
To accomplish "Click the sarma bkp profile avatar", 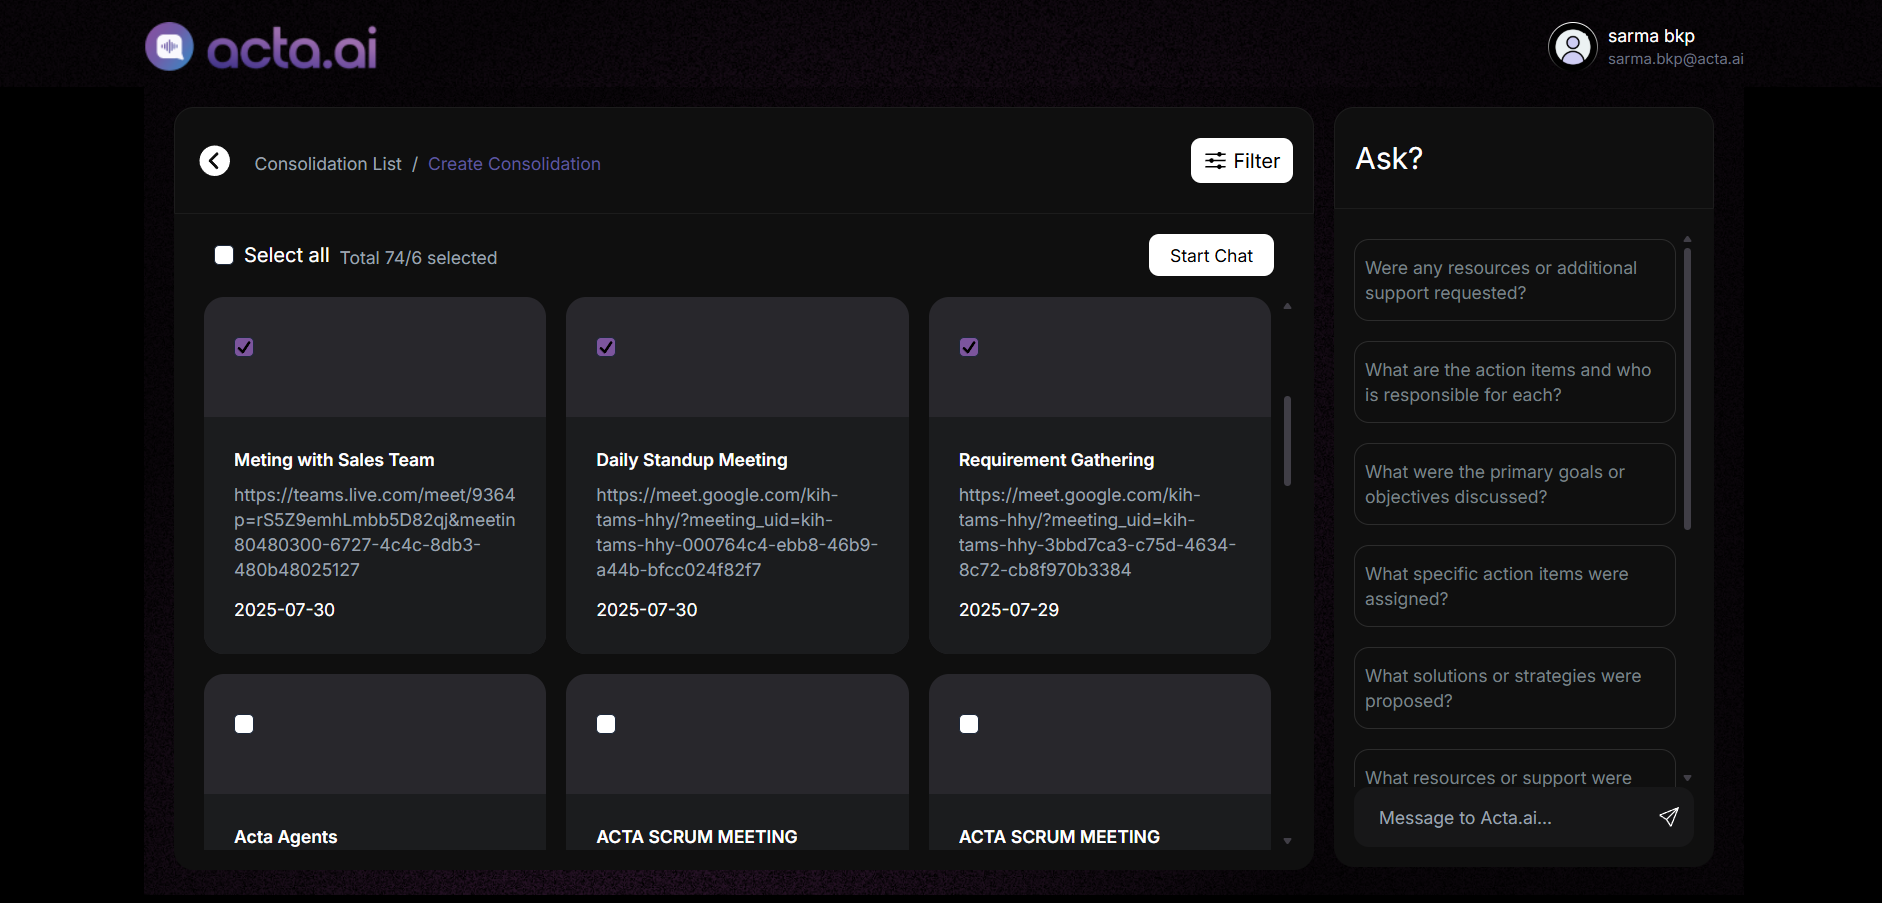I will 1571,46.
